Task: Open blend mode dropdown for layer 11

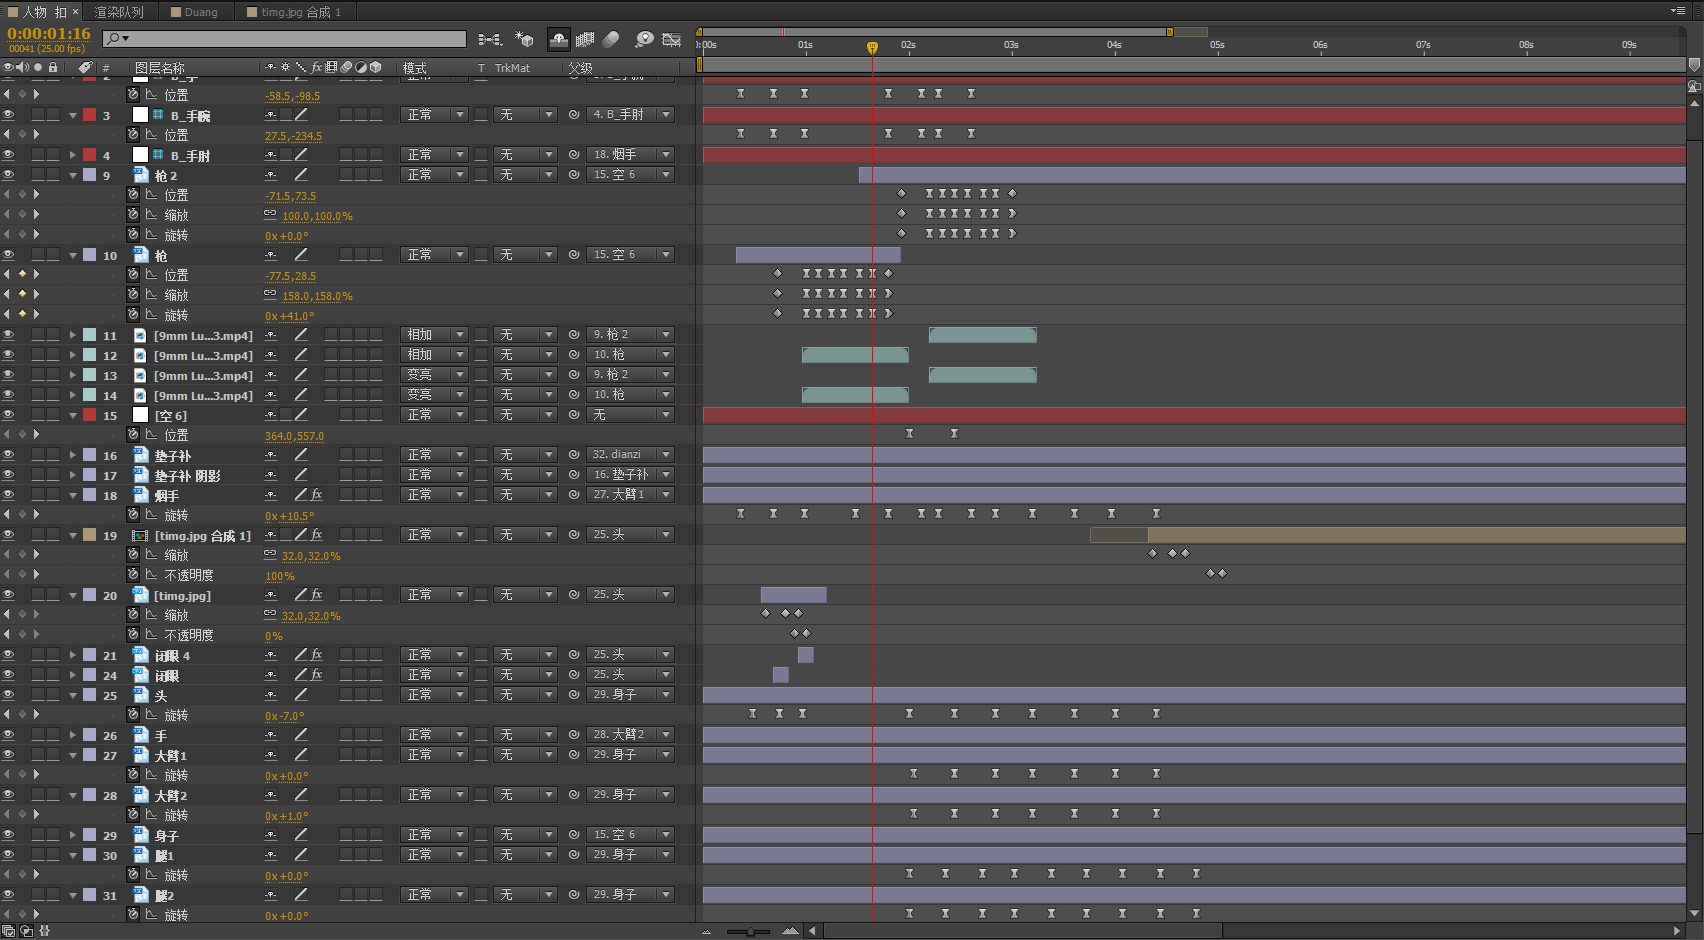Action: point(434,335)
